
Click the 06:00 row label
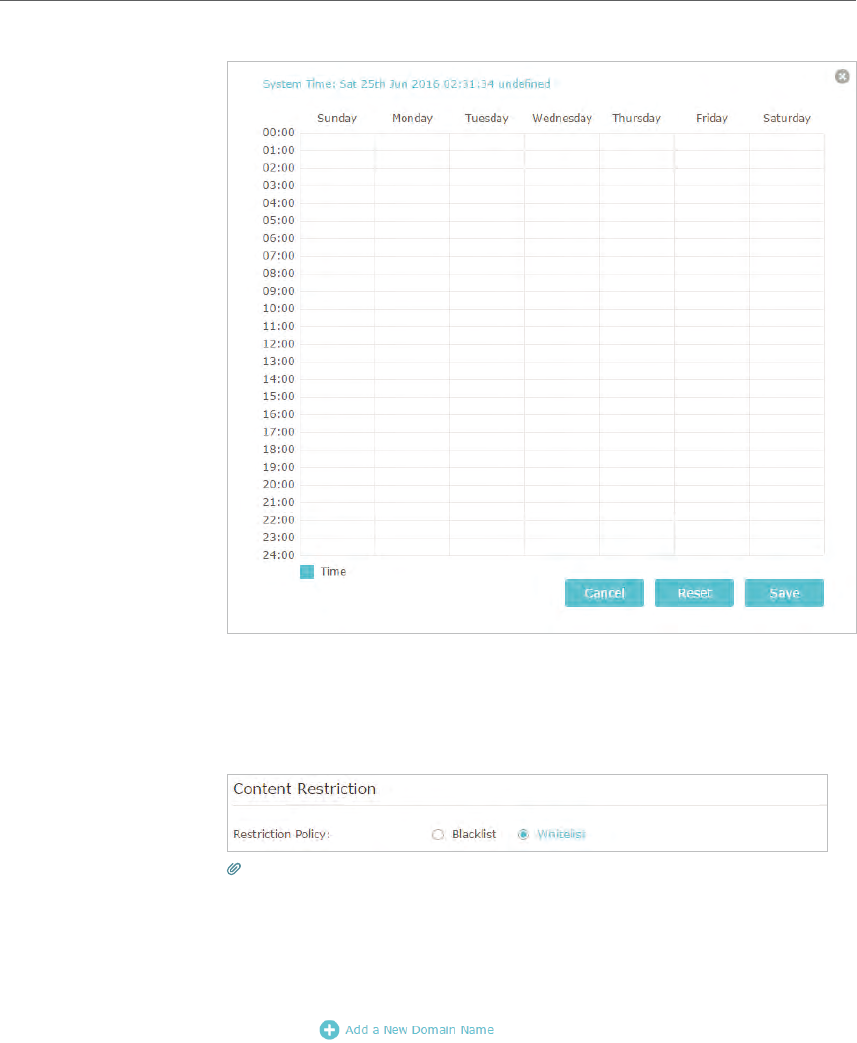tap(278, 238)
